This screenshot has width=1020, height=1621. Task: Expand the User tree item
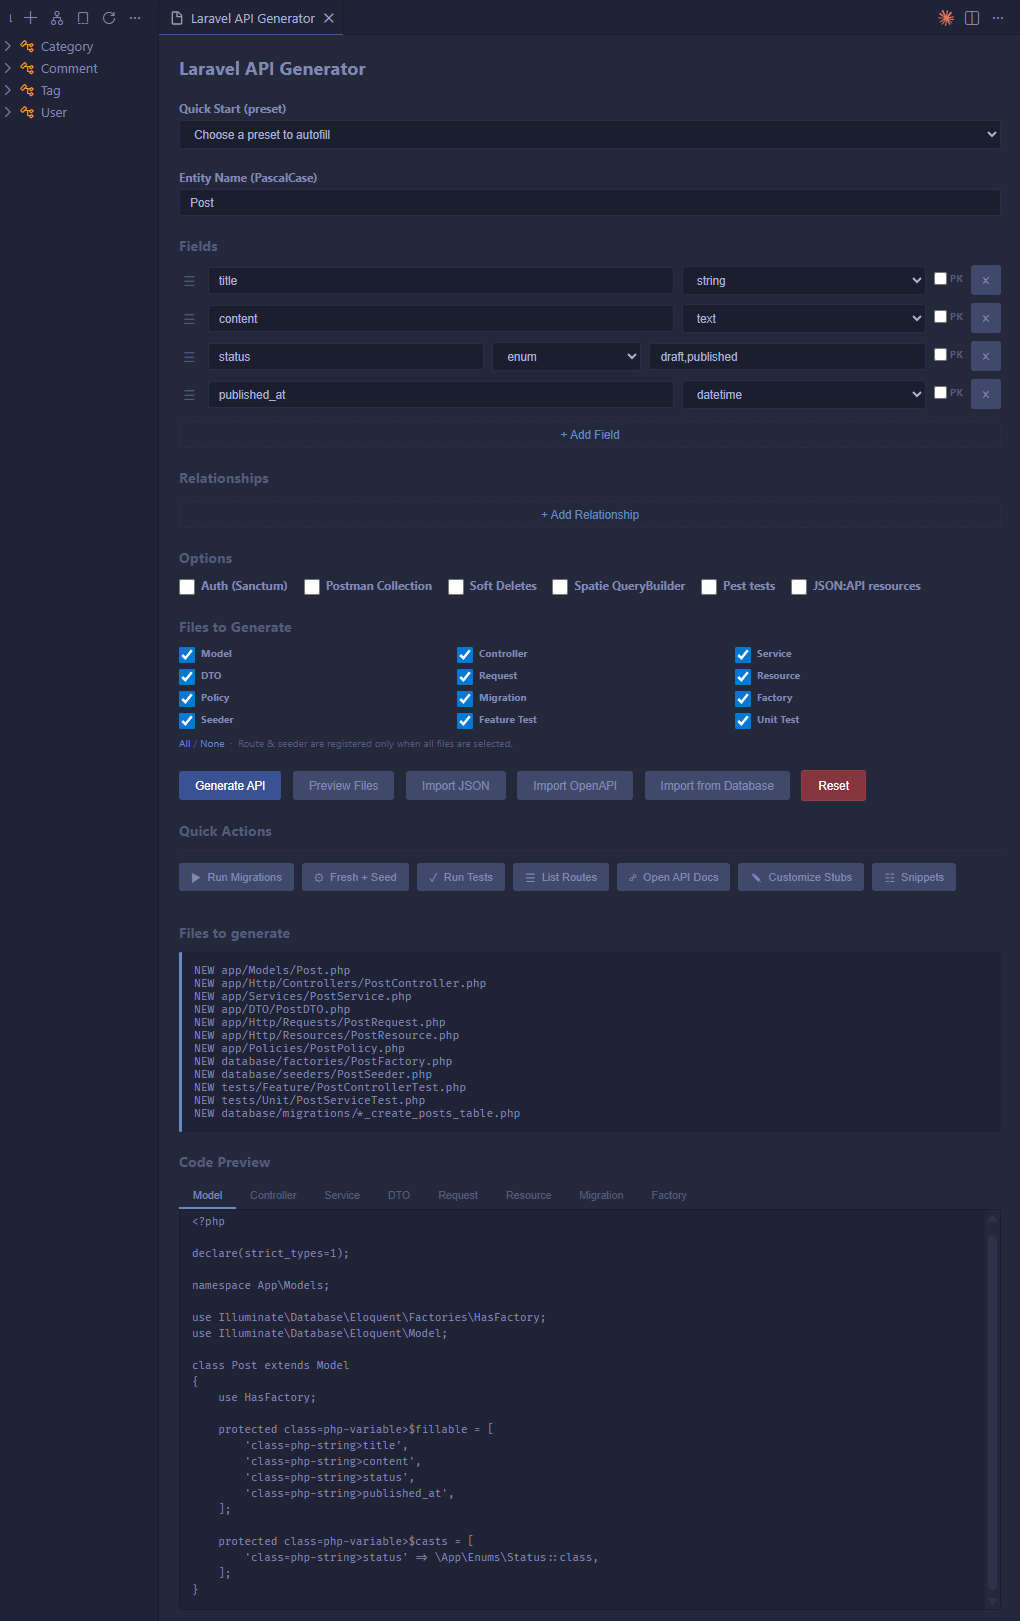coord(8,112)
